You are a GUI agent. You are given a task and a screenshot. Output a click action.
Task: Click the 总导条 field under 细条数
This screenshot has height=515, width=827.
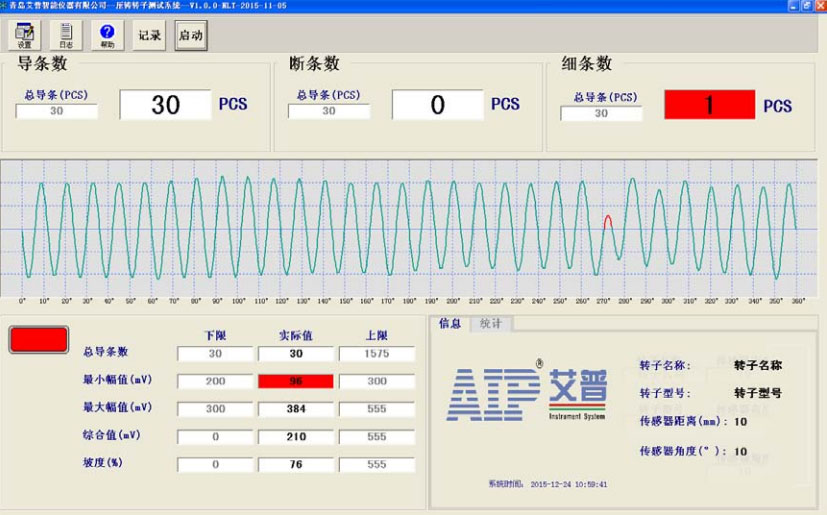[600, 113]
